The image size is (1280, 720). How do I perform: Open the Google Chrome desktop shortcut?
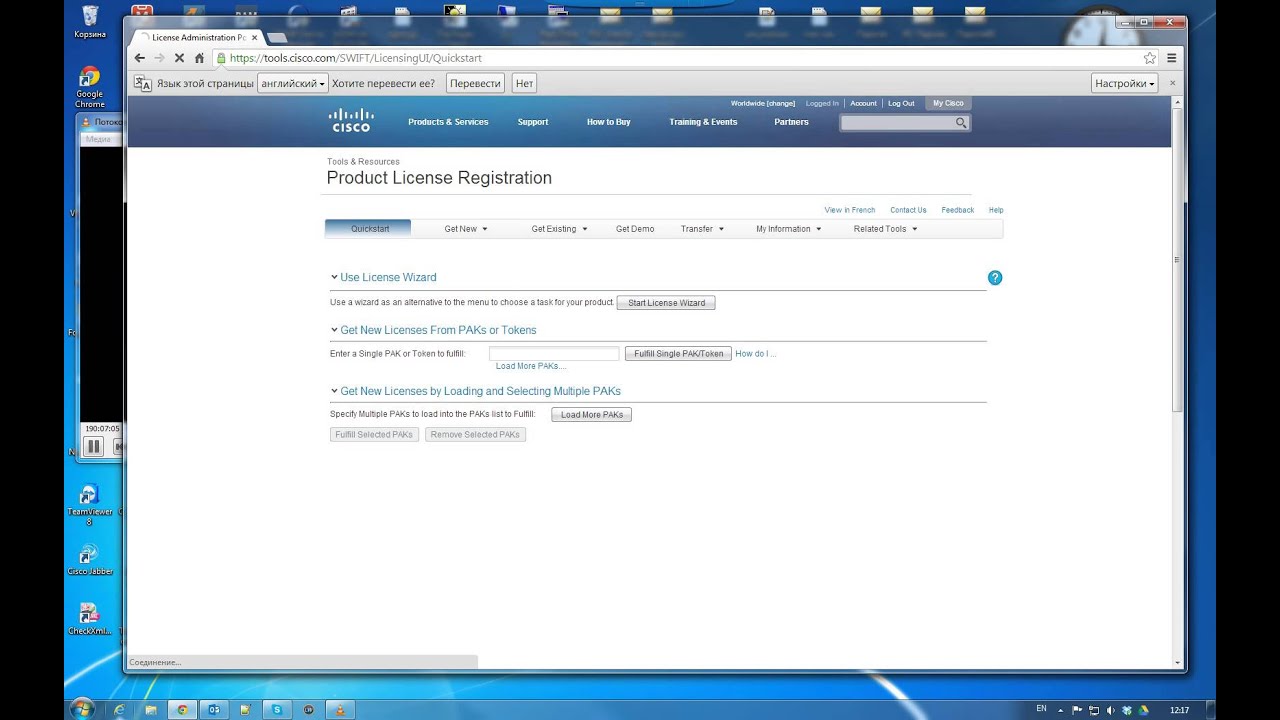[x=89, y=87]
